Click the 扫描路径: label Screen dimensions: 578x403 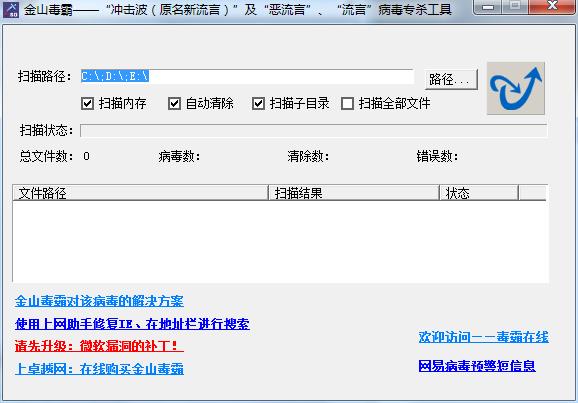click(x=45, y=77)
